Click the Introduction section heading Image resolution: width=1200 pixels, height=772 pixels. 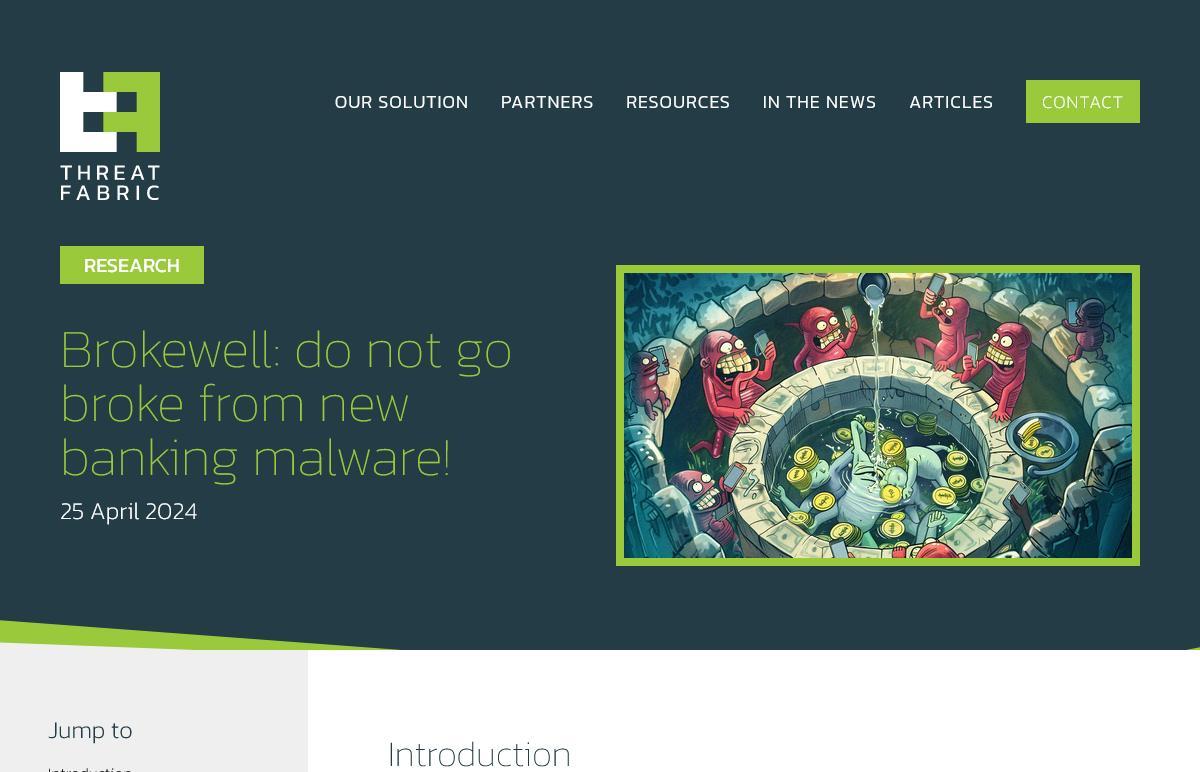tap(479, 753)
